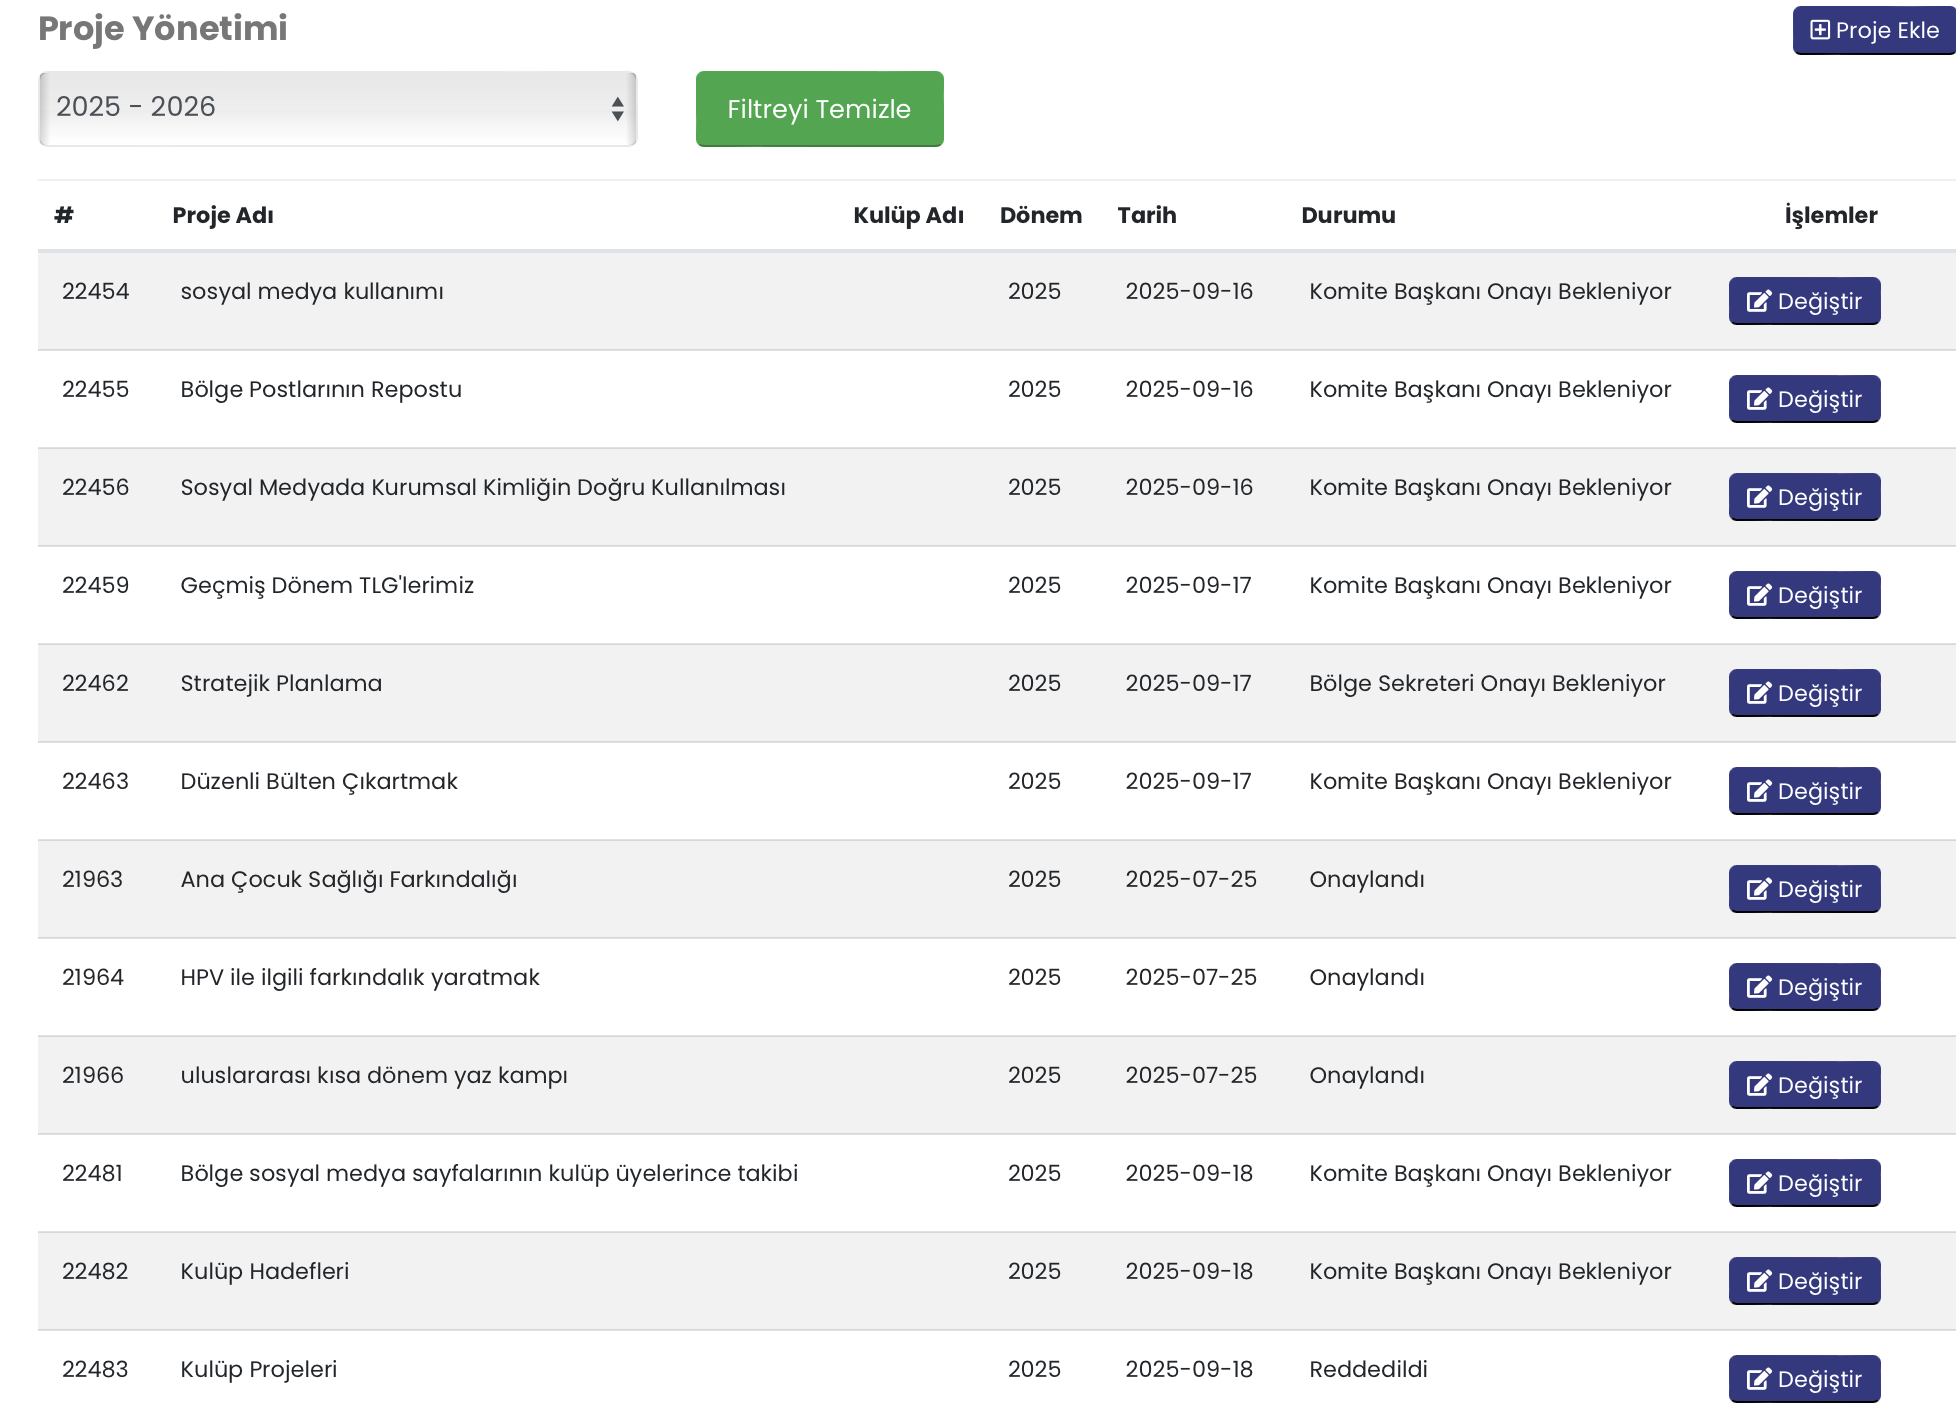Click the Tarih column header
Image resolution: width=1956 pixels, height=1418 pixels.
click(x=1146, y=215)
